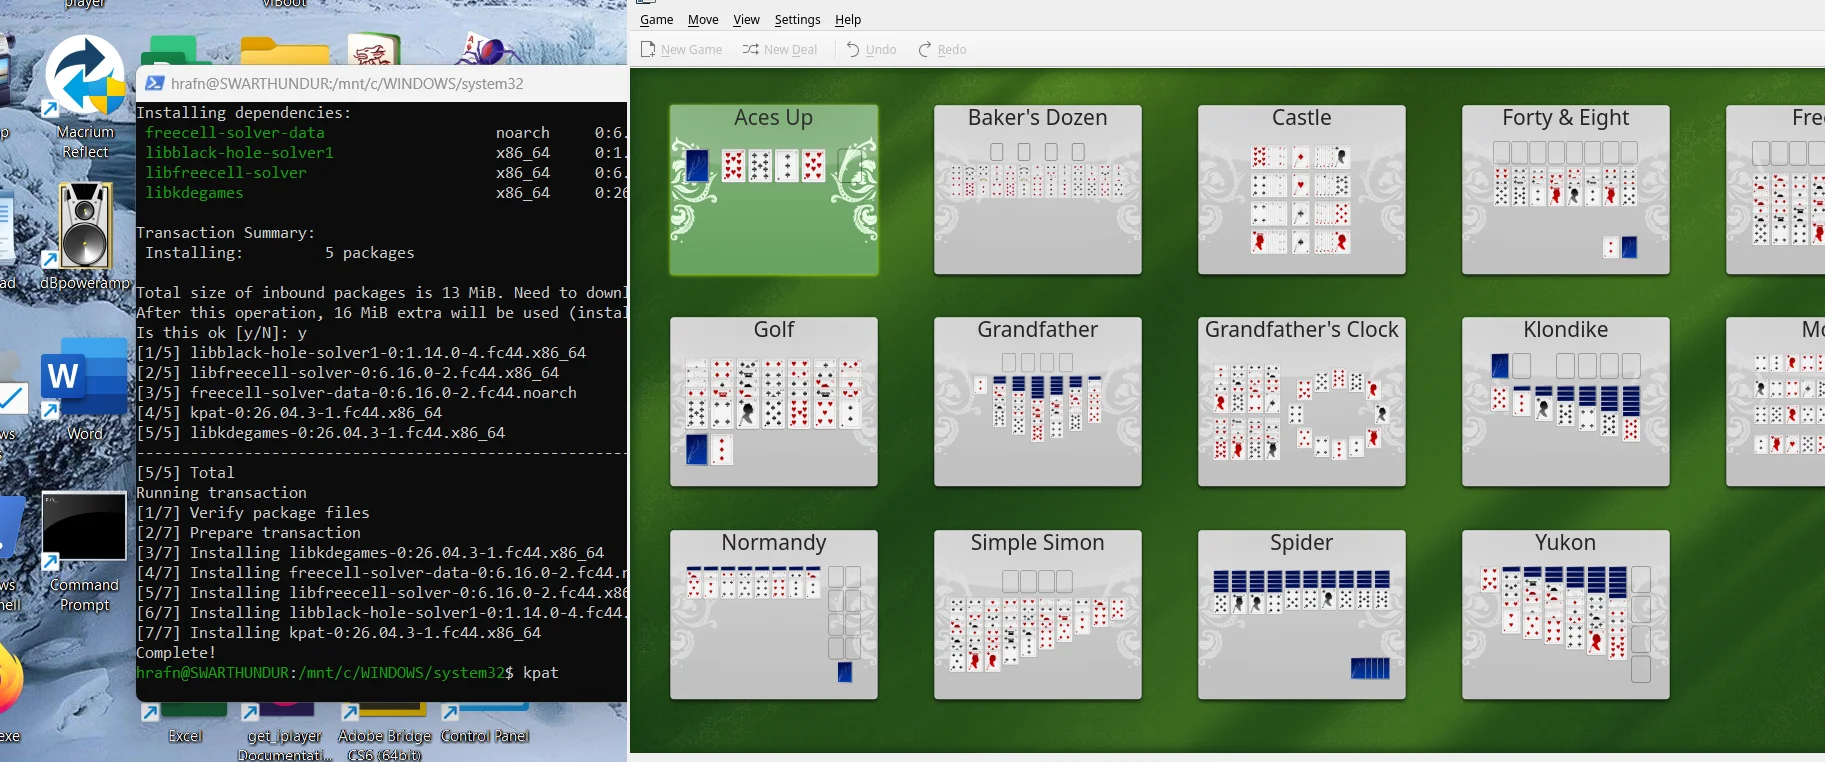Image resolution: width=1825 pixels, height=762 pixels.
Task: Pick the Castle solitaire game
Action: point(1302,190)
